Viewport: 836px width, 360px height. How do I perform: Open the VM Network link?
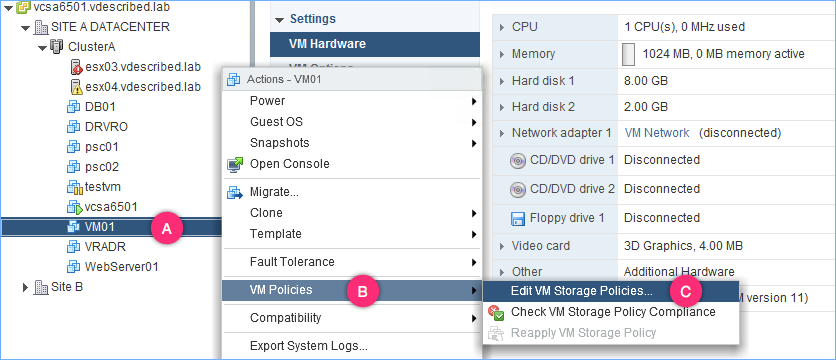pyautogui.click(x=656, y=133)
